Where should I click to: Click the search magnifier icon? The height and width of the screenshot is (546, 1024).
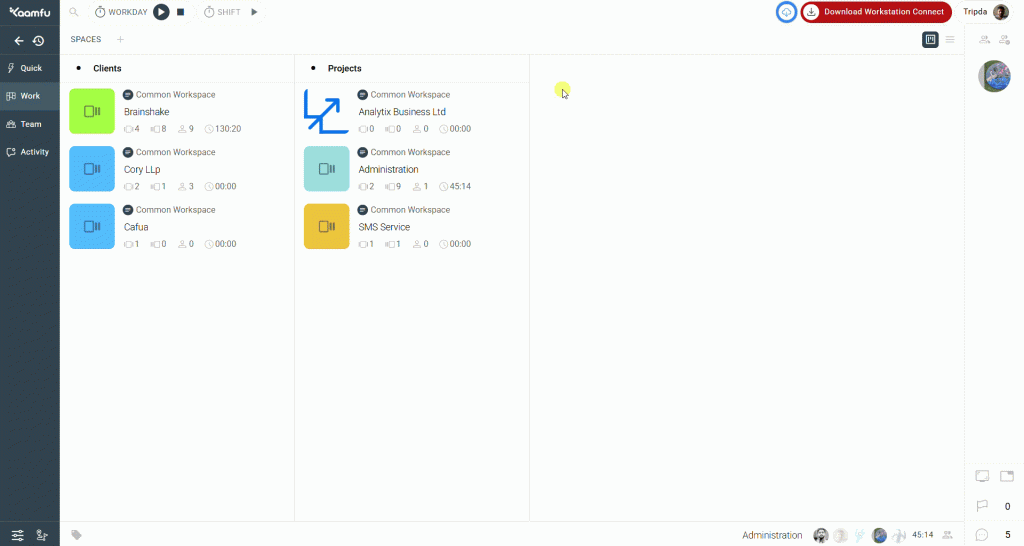(75, 12)
